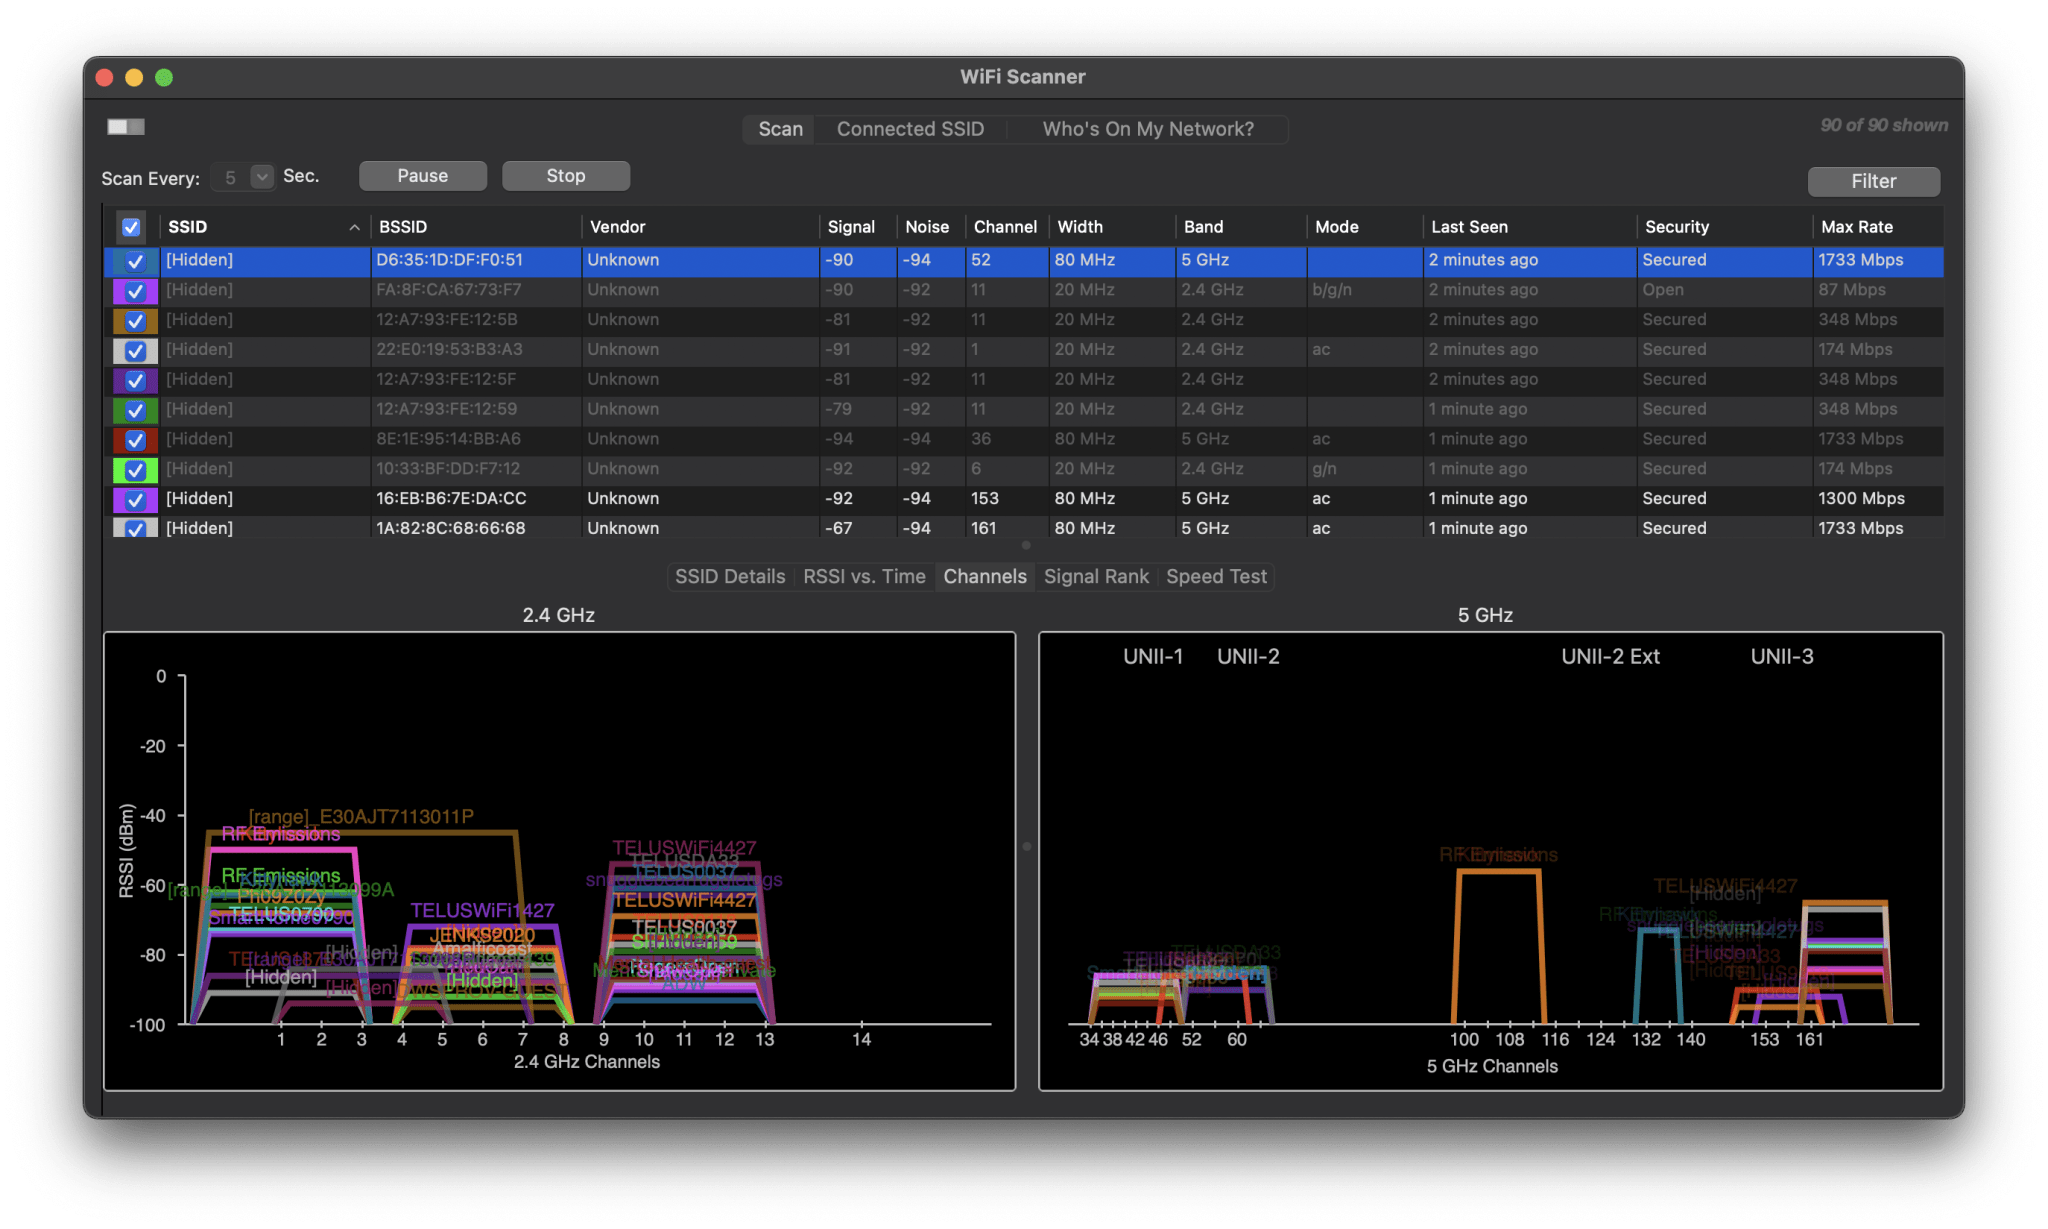This screenshot has width=2048, height=1229.
Task: Open the Speed Test tab
Action: tap(1216, 577)
